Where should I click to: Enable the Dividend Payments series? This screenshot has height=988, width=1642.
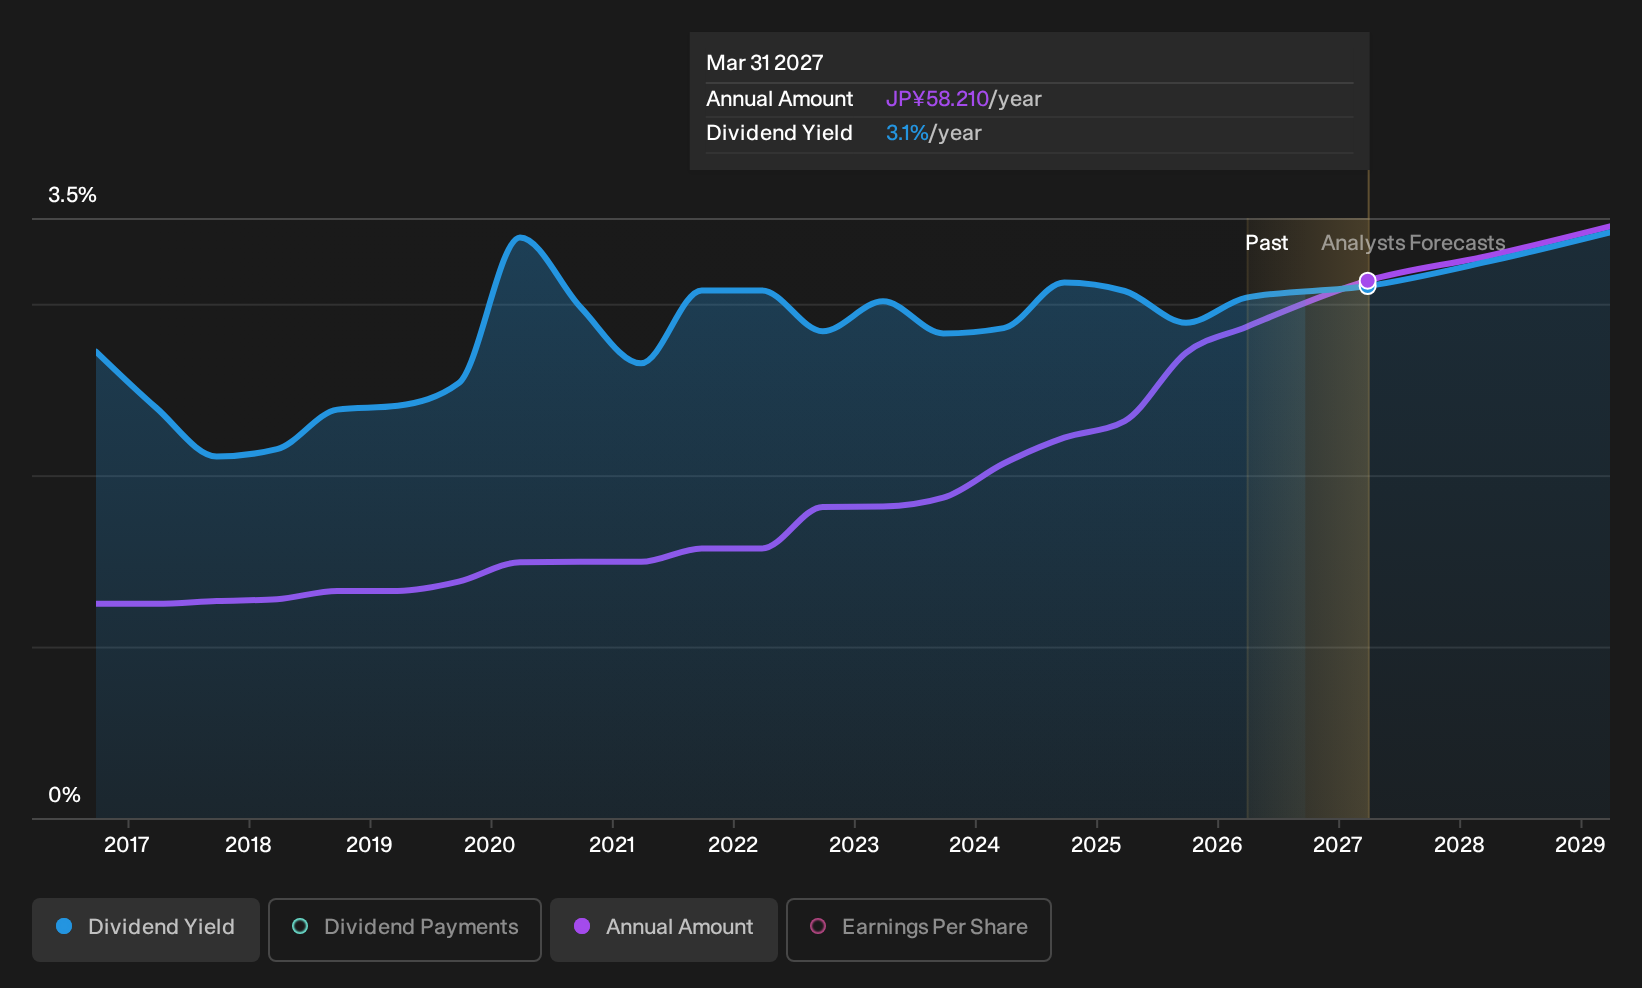(x=405, y=929)
